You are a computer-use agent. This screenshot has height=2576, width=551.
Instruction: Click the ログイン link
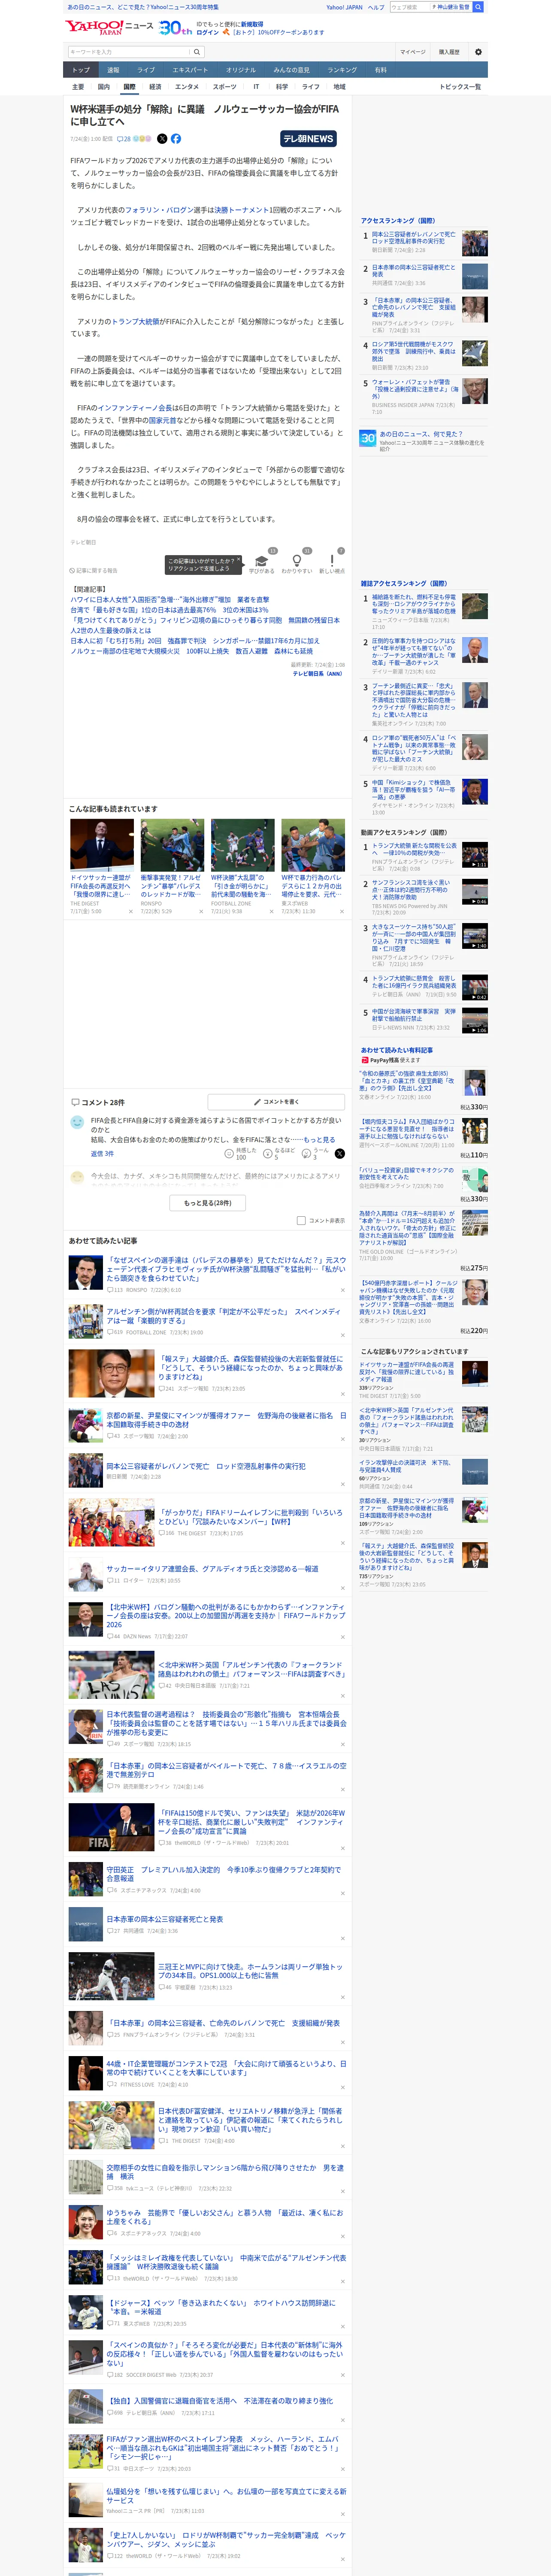click(x=208, y=32)
